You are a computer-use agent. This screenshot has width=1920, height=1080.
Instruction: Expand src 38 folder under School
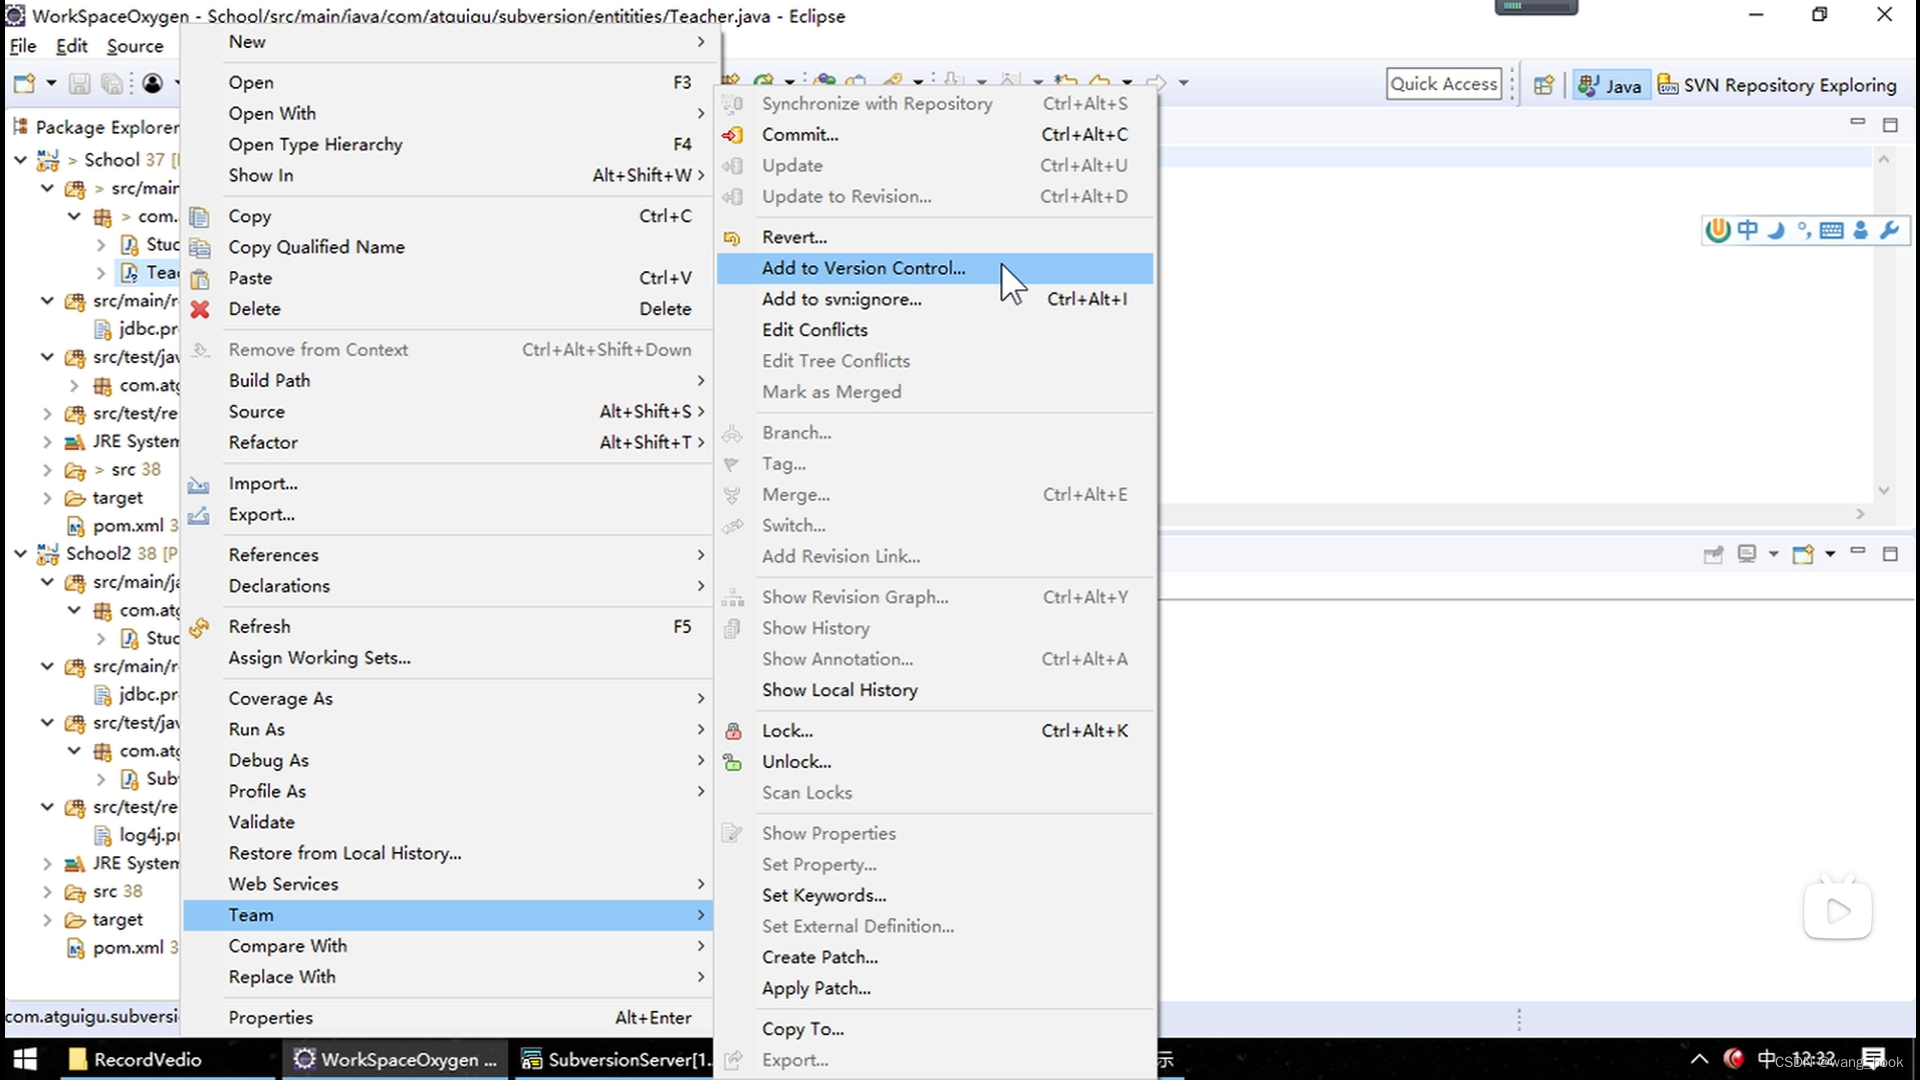coord(47,470)
